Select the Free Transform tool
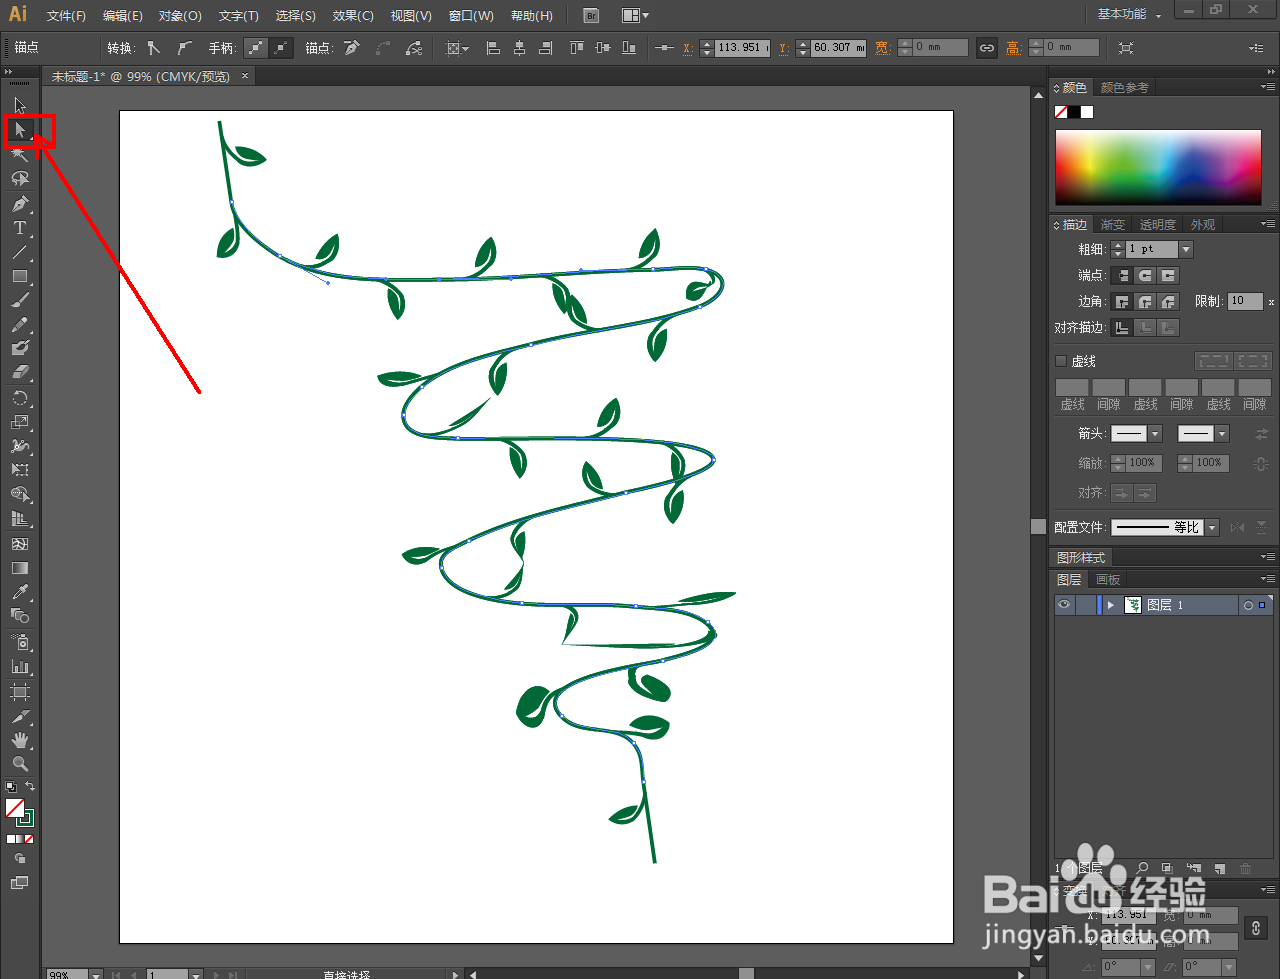 tap(20, 470)
